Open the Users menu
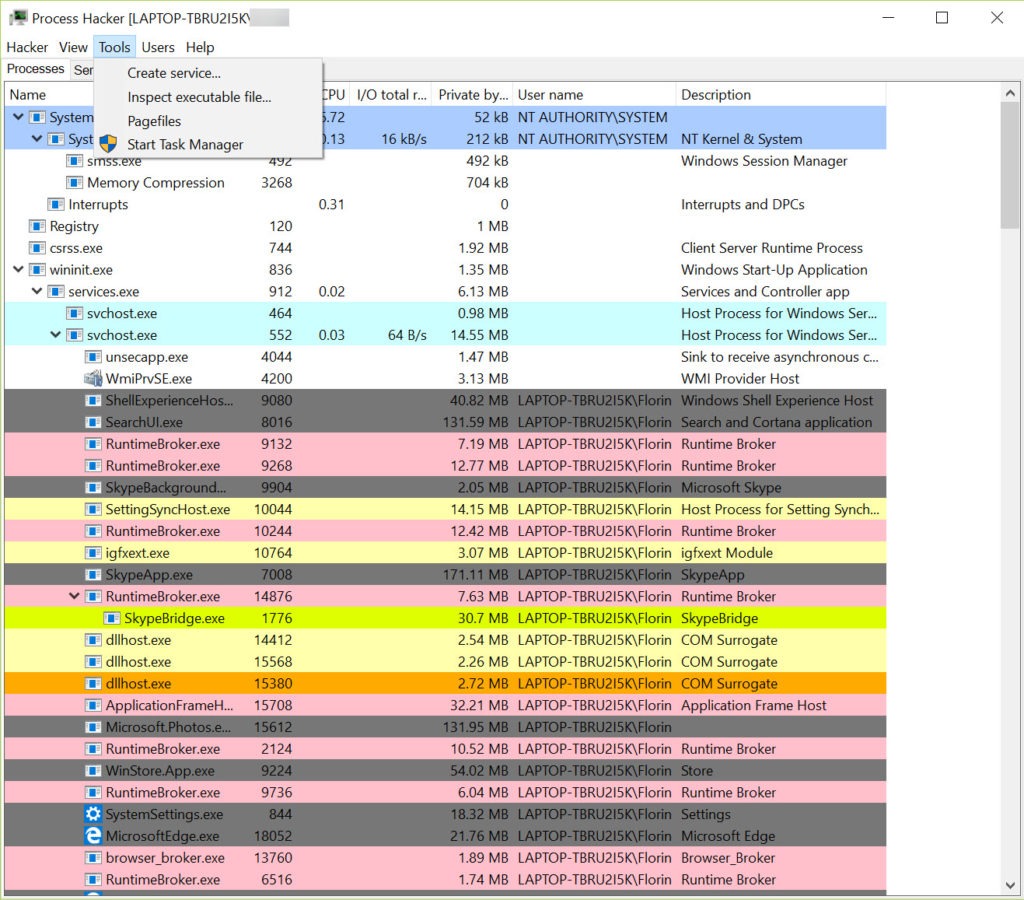 tap(158, 47)
